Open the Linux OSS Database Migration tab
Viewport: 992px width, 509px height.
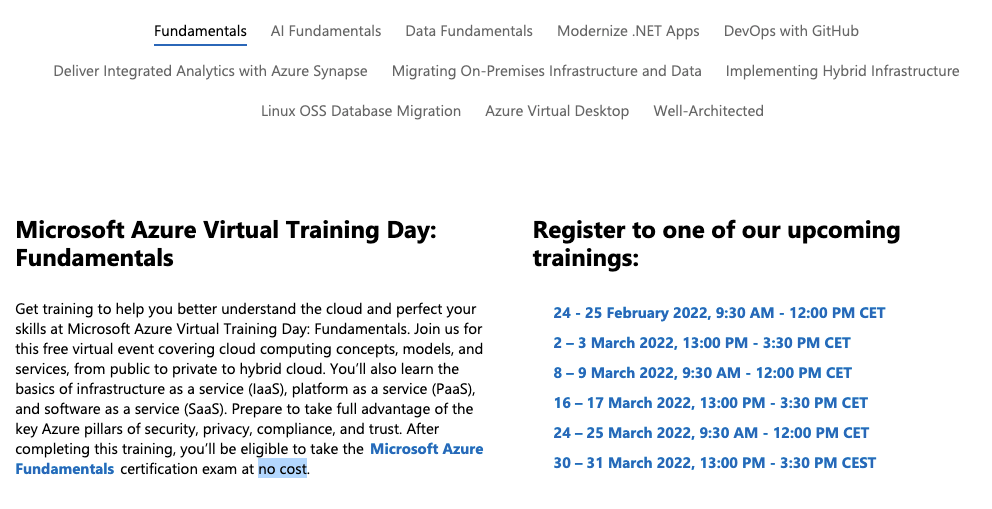[361, 111]
